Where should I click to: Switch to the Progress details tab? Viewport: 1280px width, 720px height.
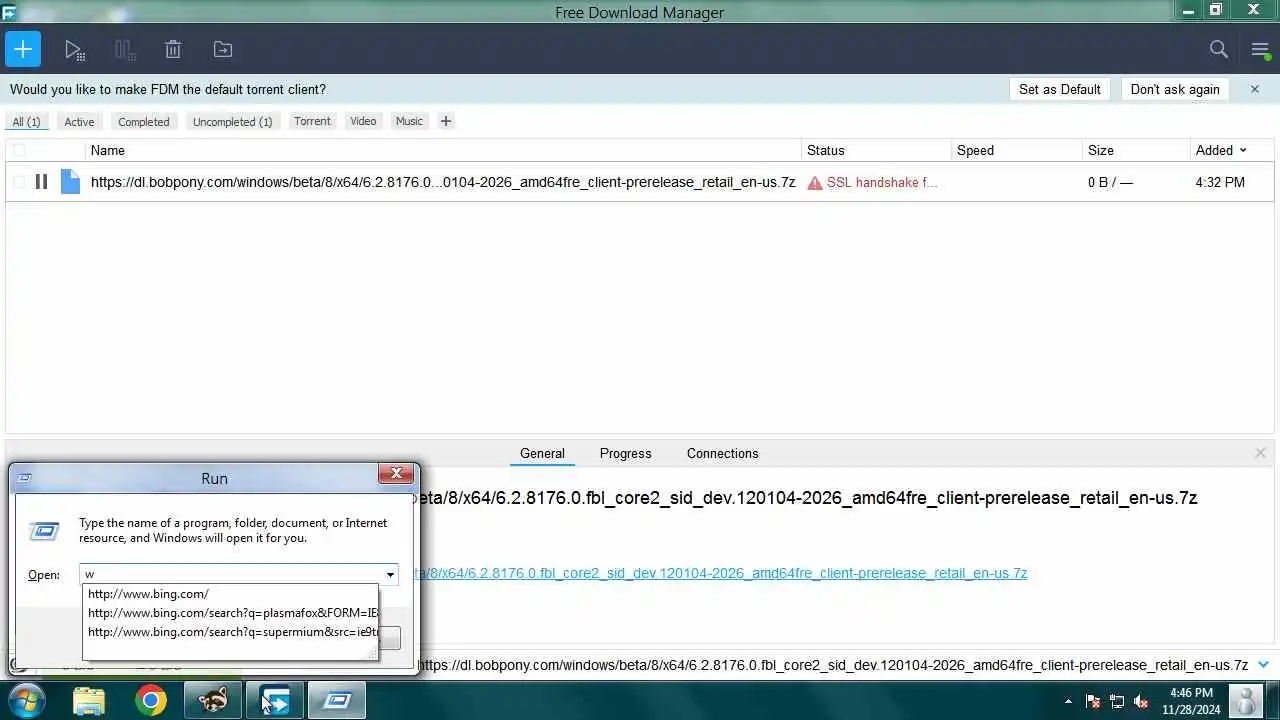(x=626, y=453)
